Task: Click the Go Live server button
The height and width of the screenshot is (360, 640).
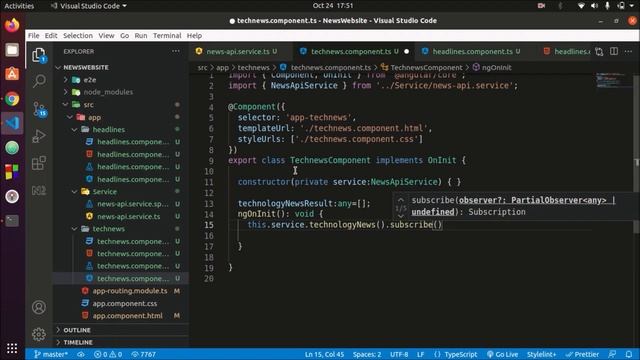Action: coord(502,354)
